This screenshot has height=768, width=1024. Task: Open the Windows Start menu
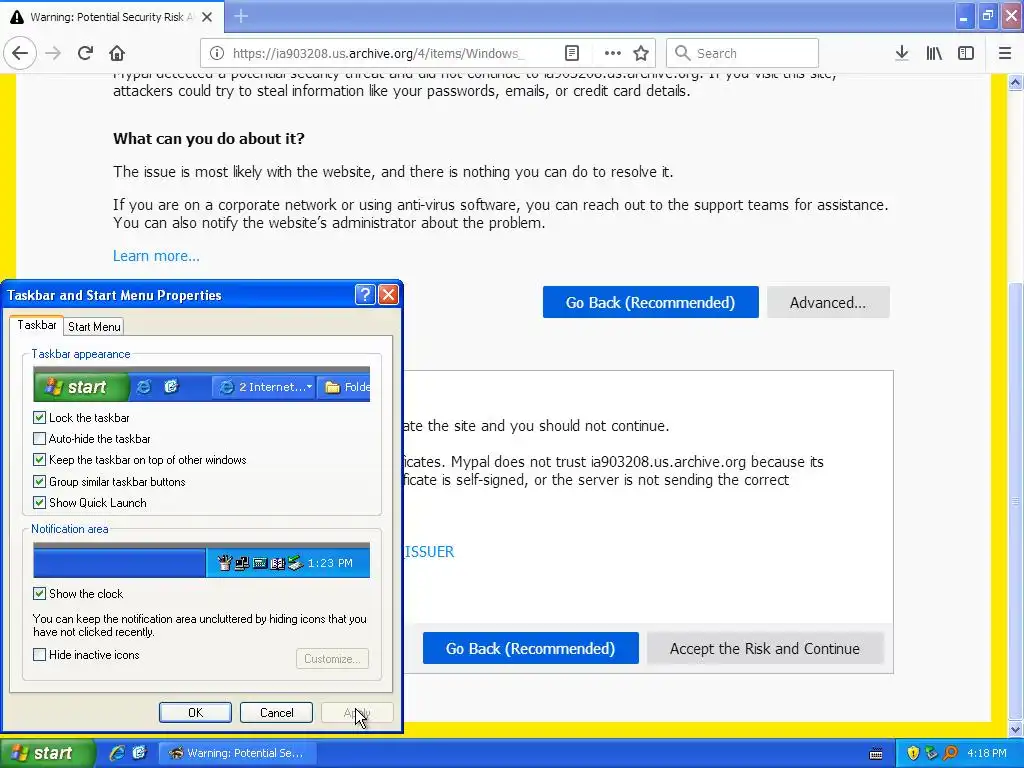coord(46,753)
